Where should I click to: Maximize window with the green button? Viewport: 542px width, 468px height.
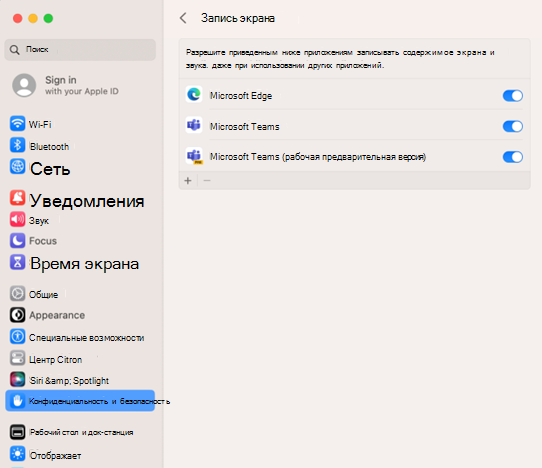coord(48,18)
